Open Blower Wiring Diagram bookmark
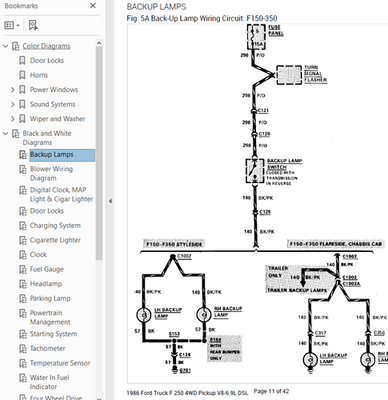The width and height of the screenshot is (388, 400). pos(51,173)
